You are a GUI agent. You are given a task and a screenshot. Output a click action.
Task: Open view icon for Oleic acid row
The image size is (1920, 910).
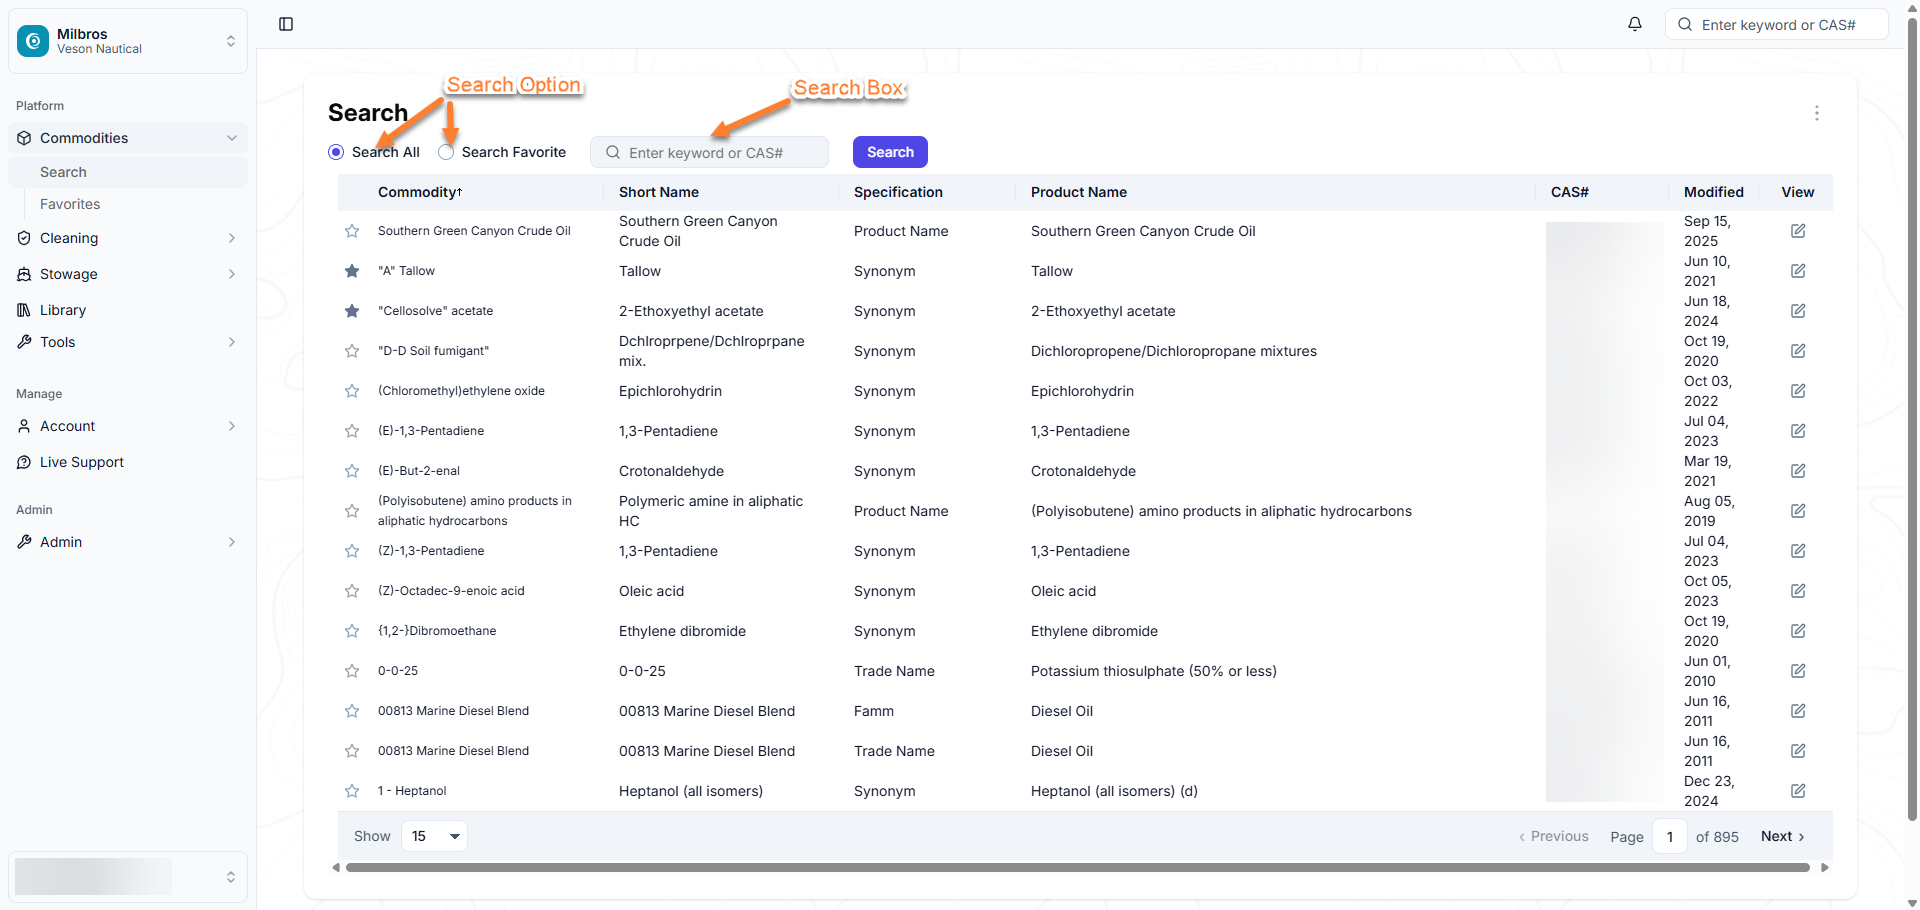click(x=1798, y=591)
